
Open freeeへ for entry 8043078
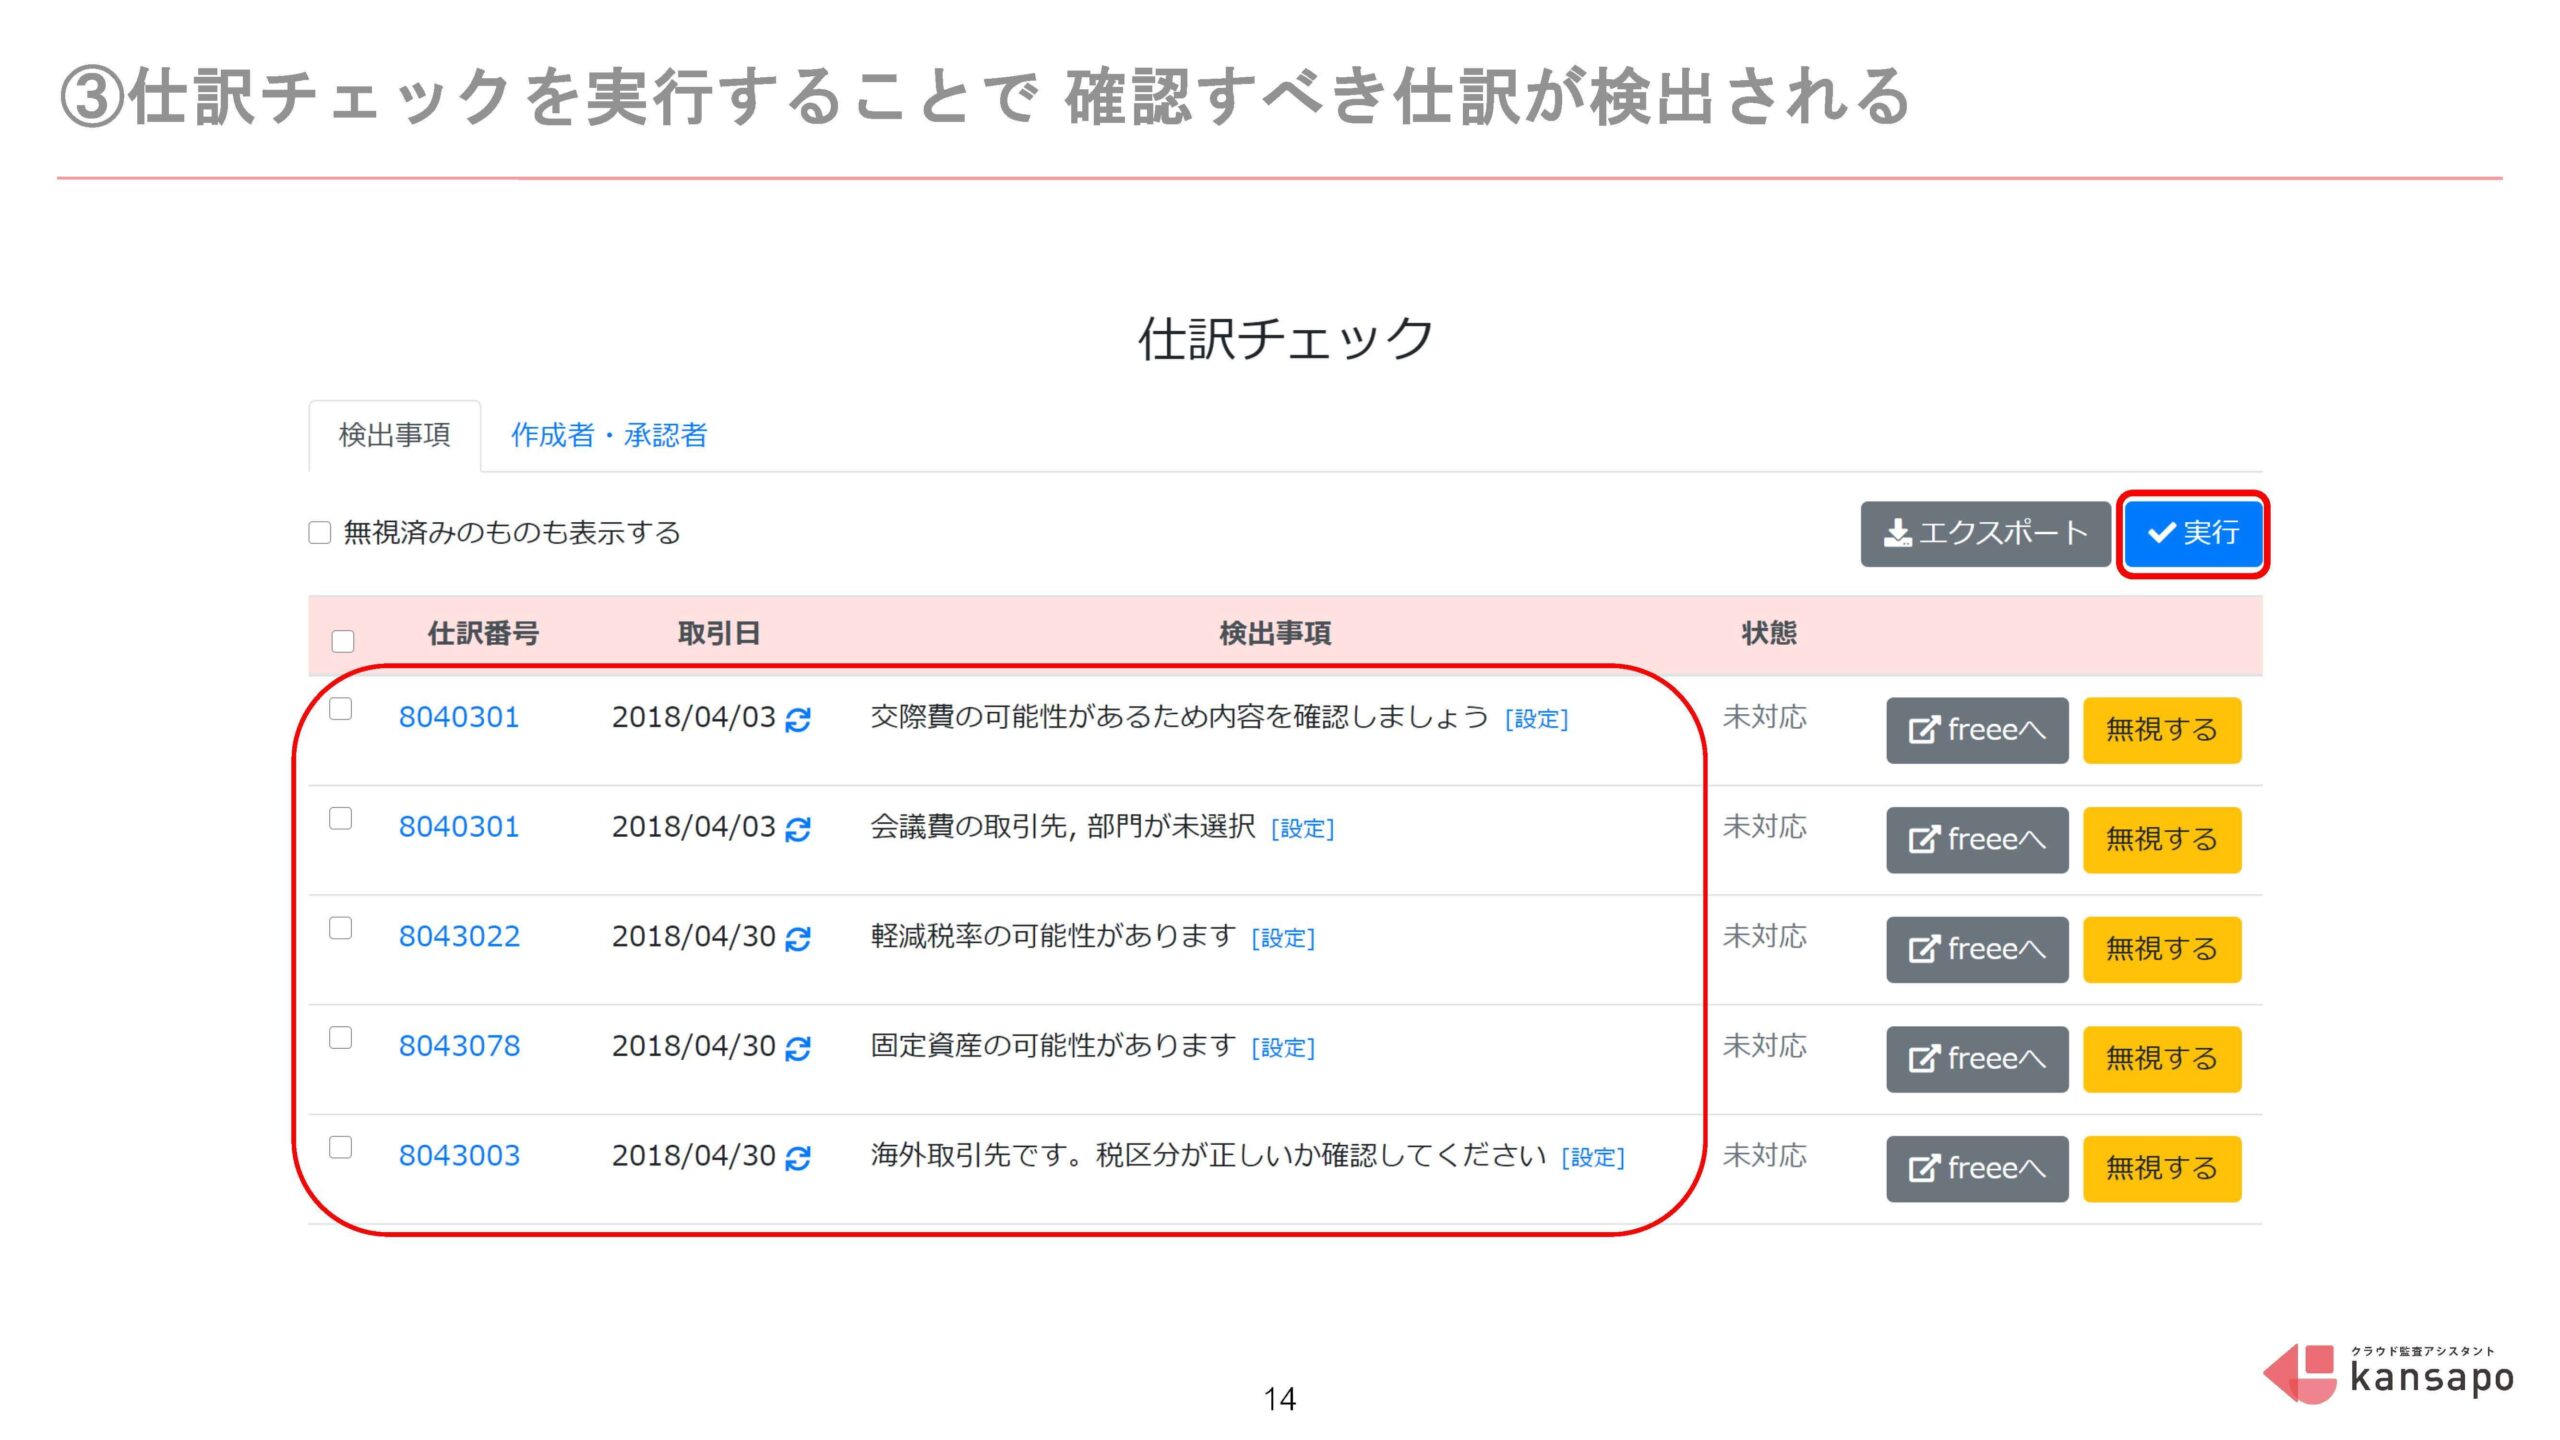(1977, 1058)
